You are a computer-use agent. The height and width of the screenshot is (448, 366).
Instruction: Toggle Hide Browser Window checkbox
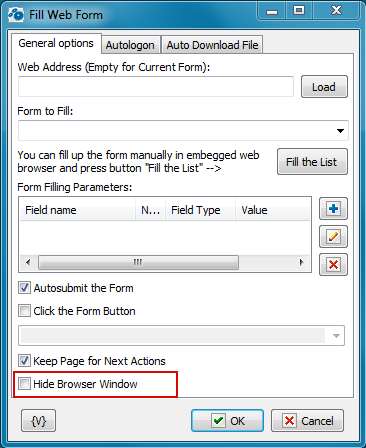click(24, 384)
